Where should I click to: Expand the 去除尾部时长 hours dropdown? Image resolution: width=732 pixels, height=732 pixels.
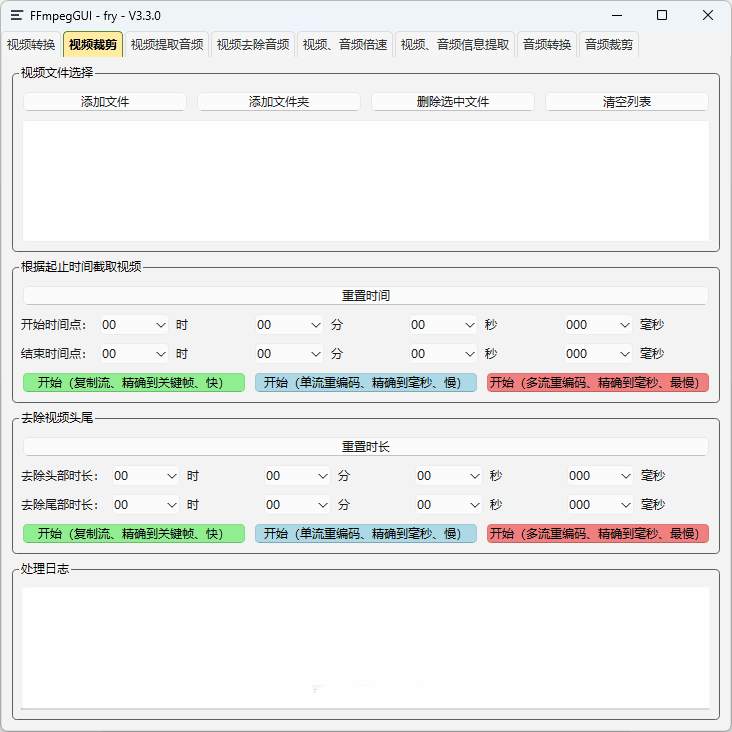click(145, 505)
